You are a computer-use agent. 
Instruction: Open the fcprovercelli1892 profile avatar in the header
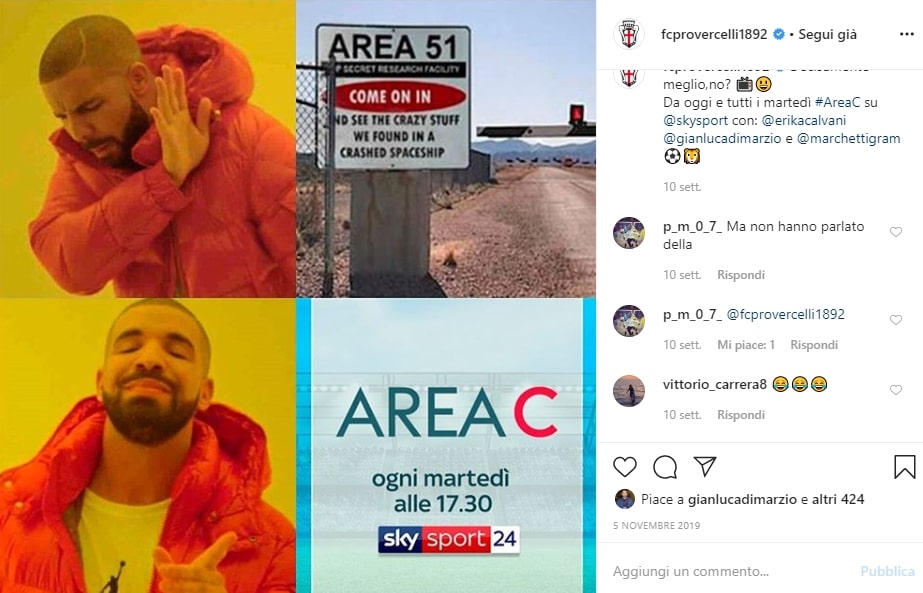click(x=629, y=34)
